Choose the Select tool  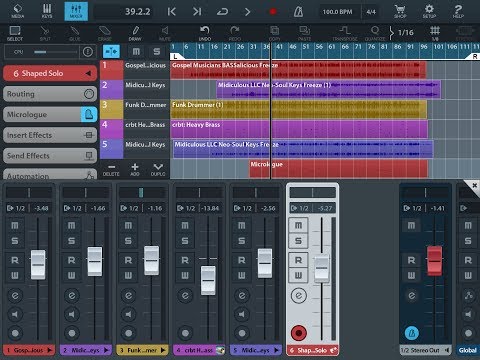[x=15, y=33]
